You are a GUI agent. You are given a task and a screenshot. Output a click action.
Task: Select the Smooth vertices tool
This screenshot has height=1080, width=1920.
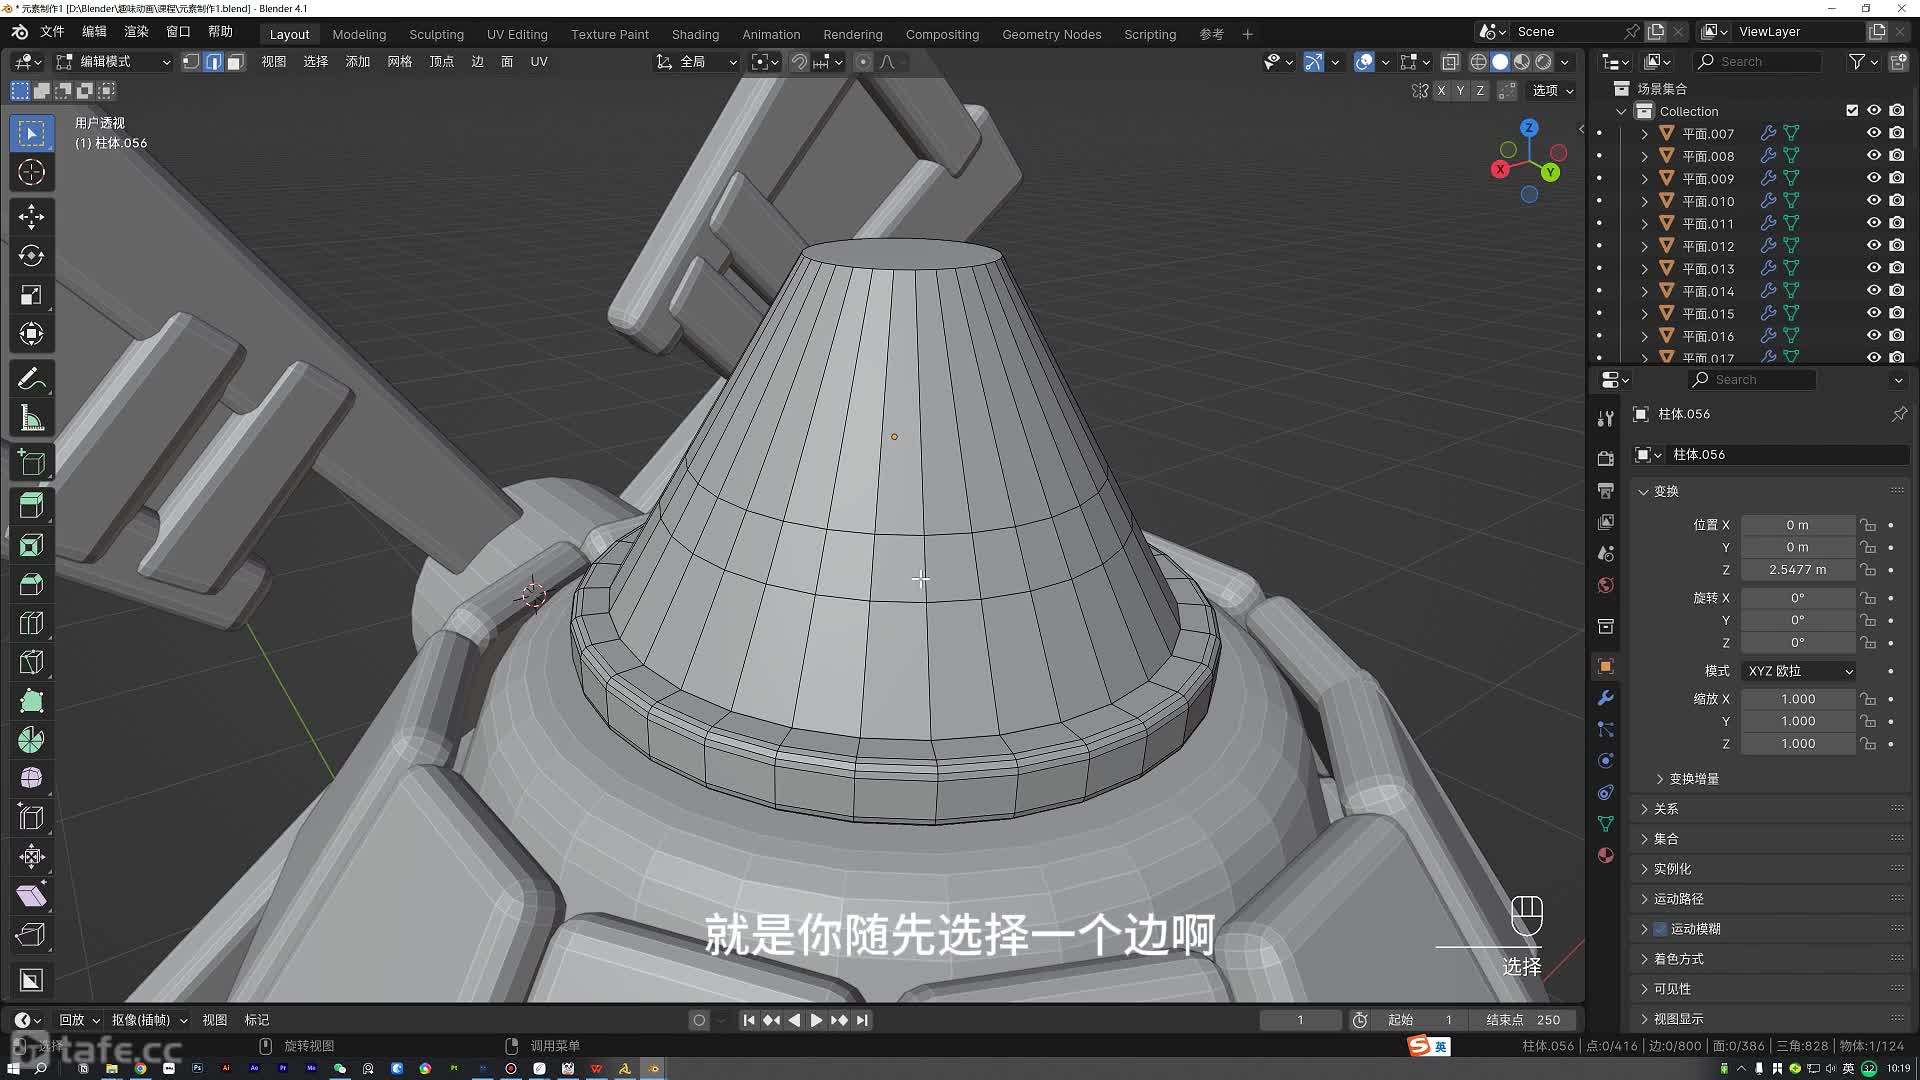(x=31, y=779)
